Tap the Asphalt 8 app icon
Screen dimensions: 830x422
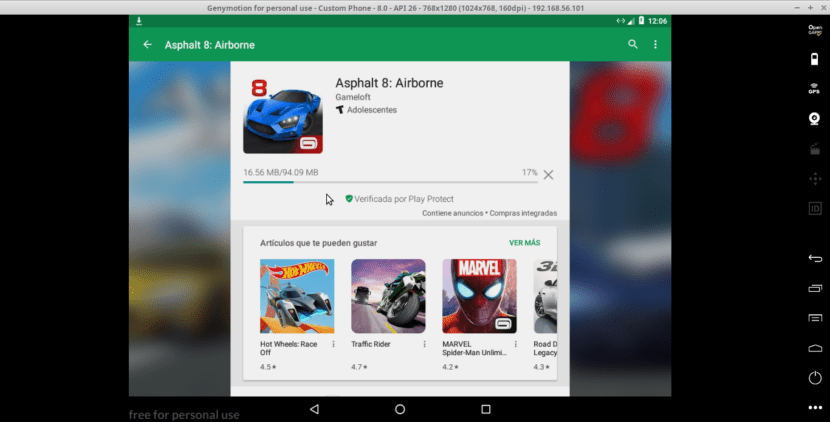[283, 114]
